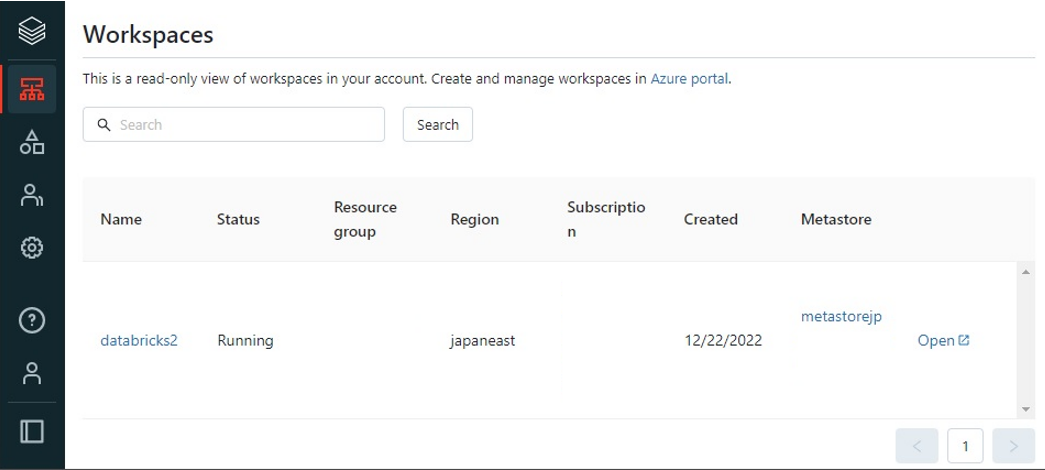Click the Help question mark icon
Image resolution: width=1045 pixels, height=470 pixels.
32,321
